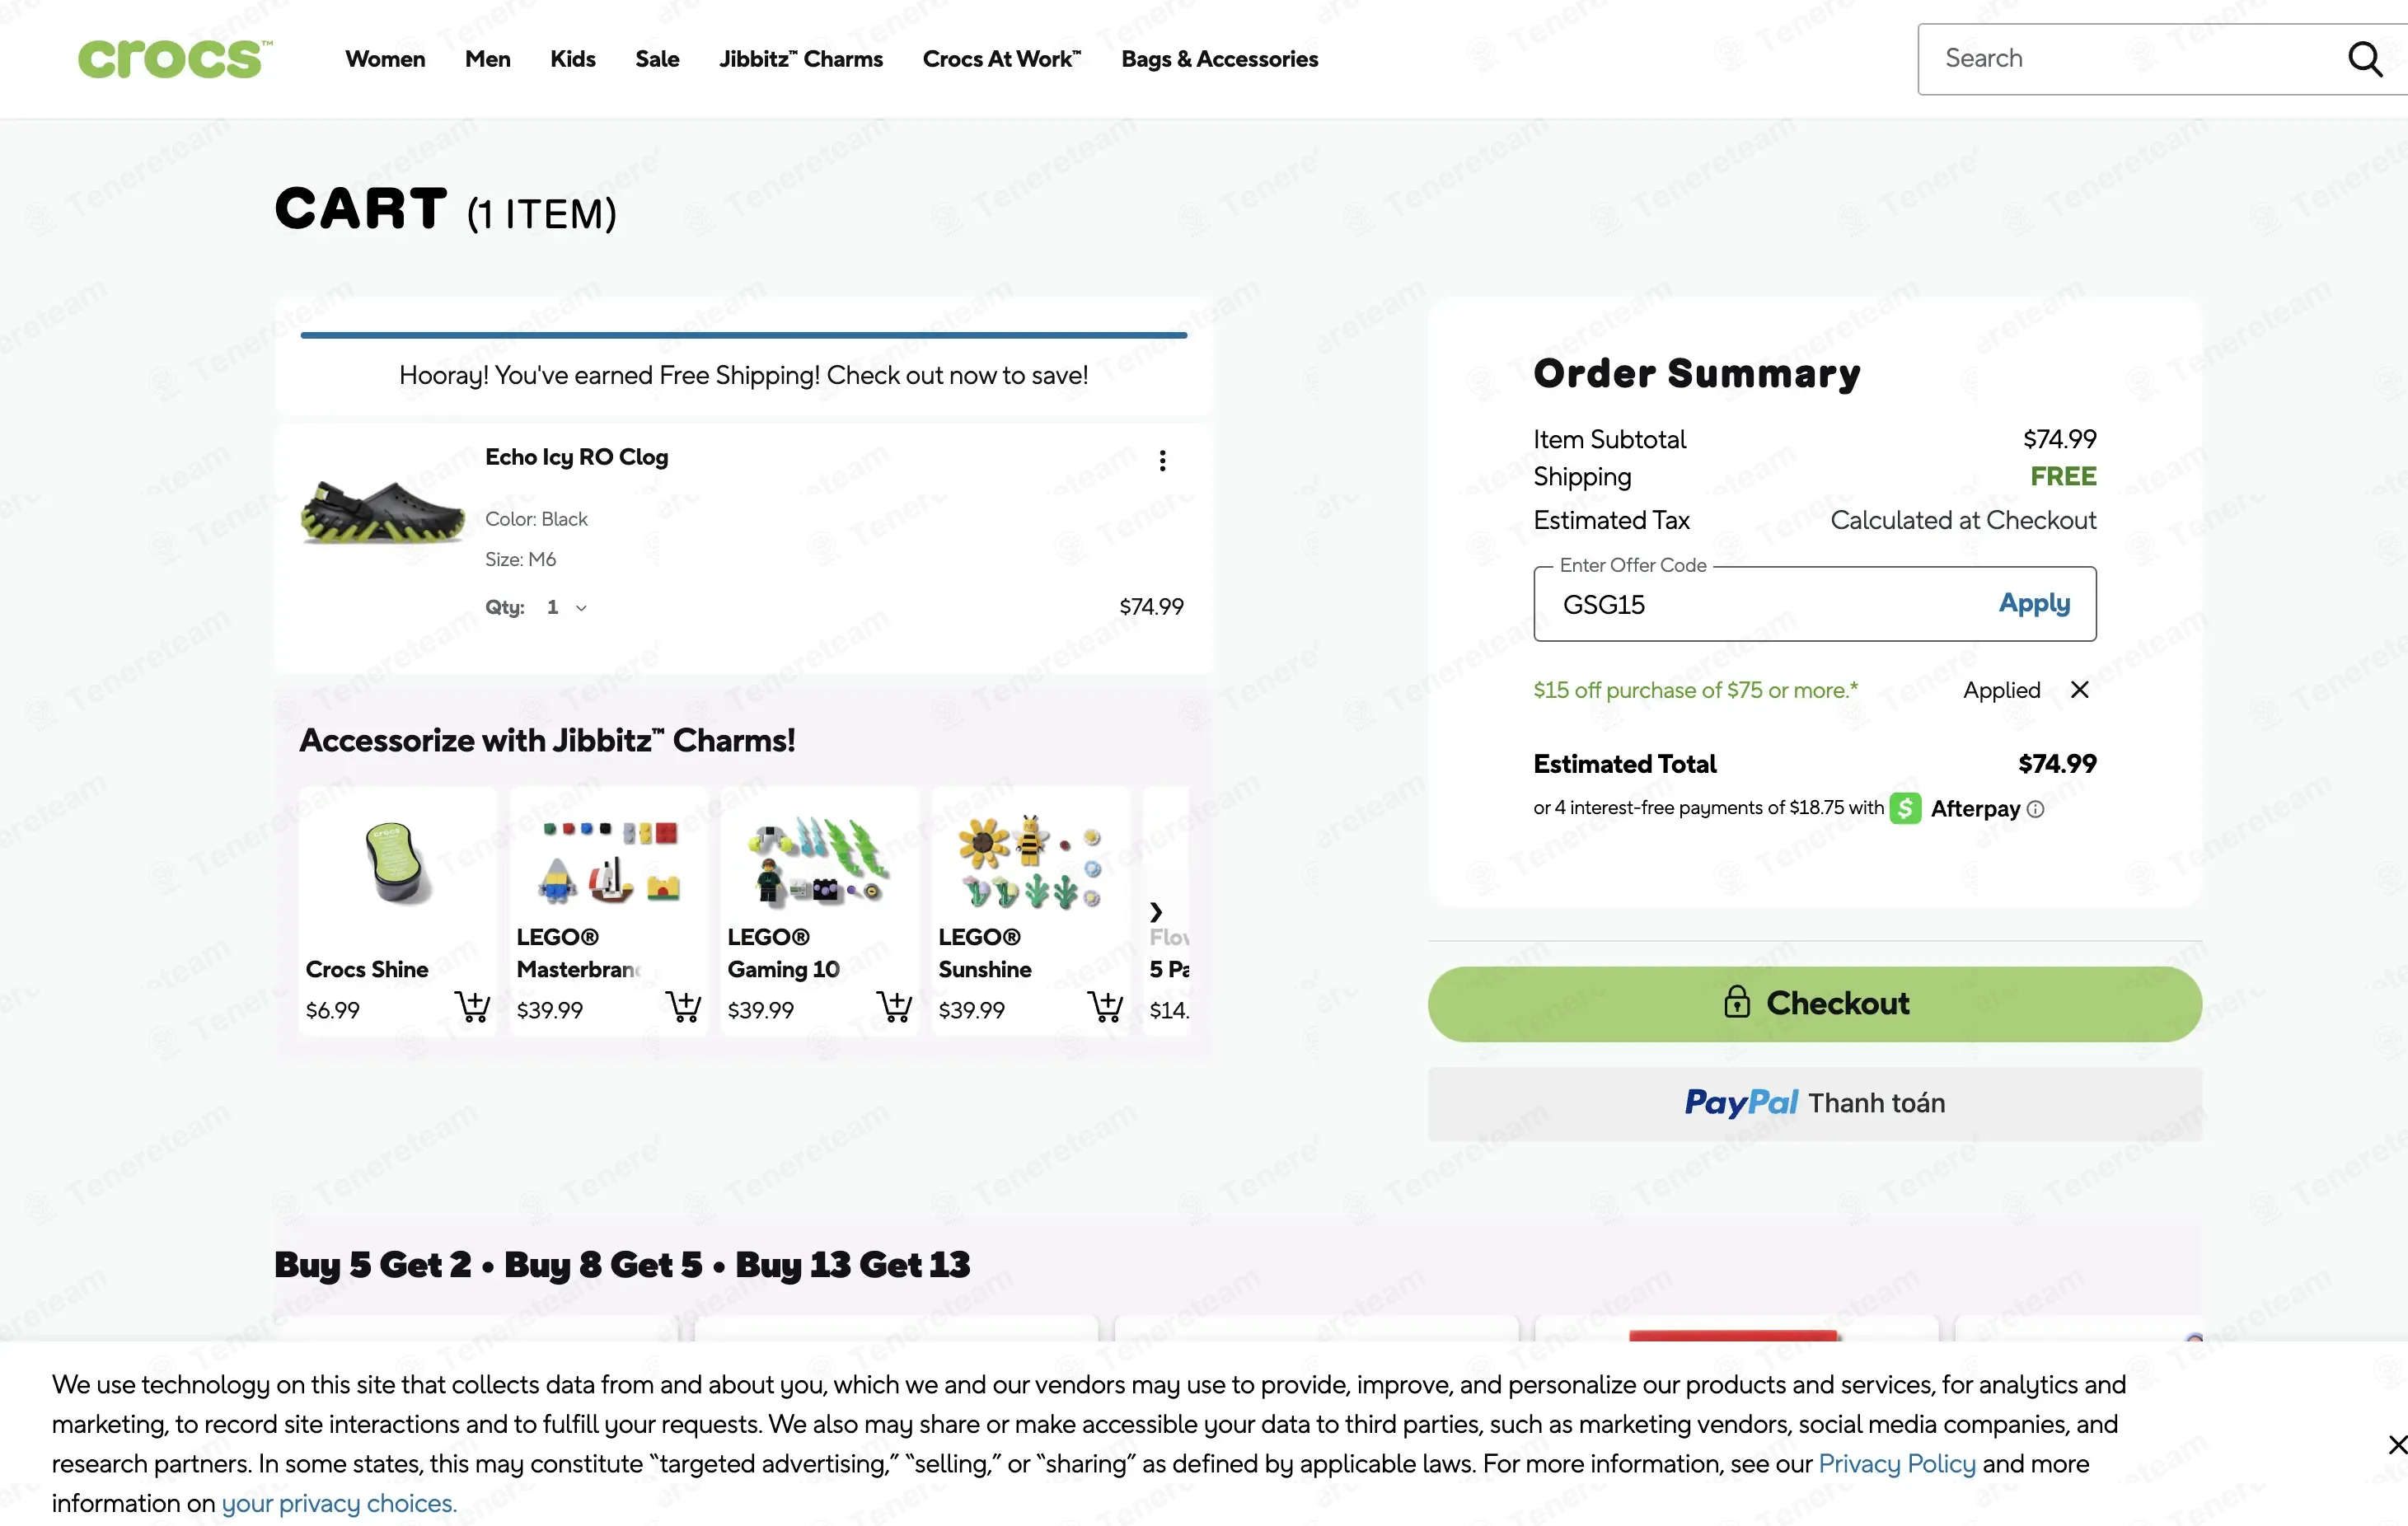Viewport: 2408px width, 1526px height.
Task: Remove the applied GSG15 offer code
Action: click(2080, 689)
